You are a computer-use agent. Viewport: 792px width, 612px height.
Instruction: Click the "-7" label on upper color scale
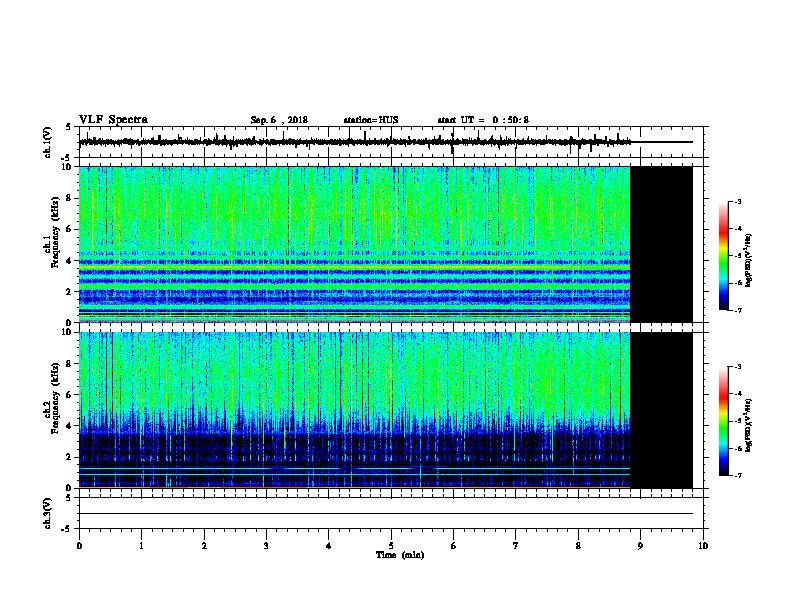(737, 310)
